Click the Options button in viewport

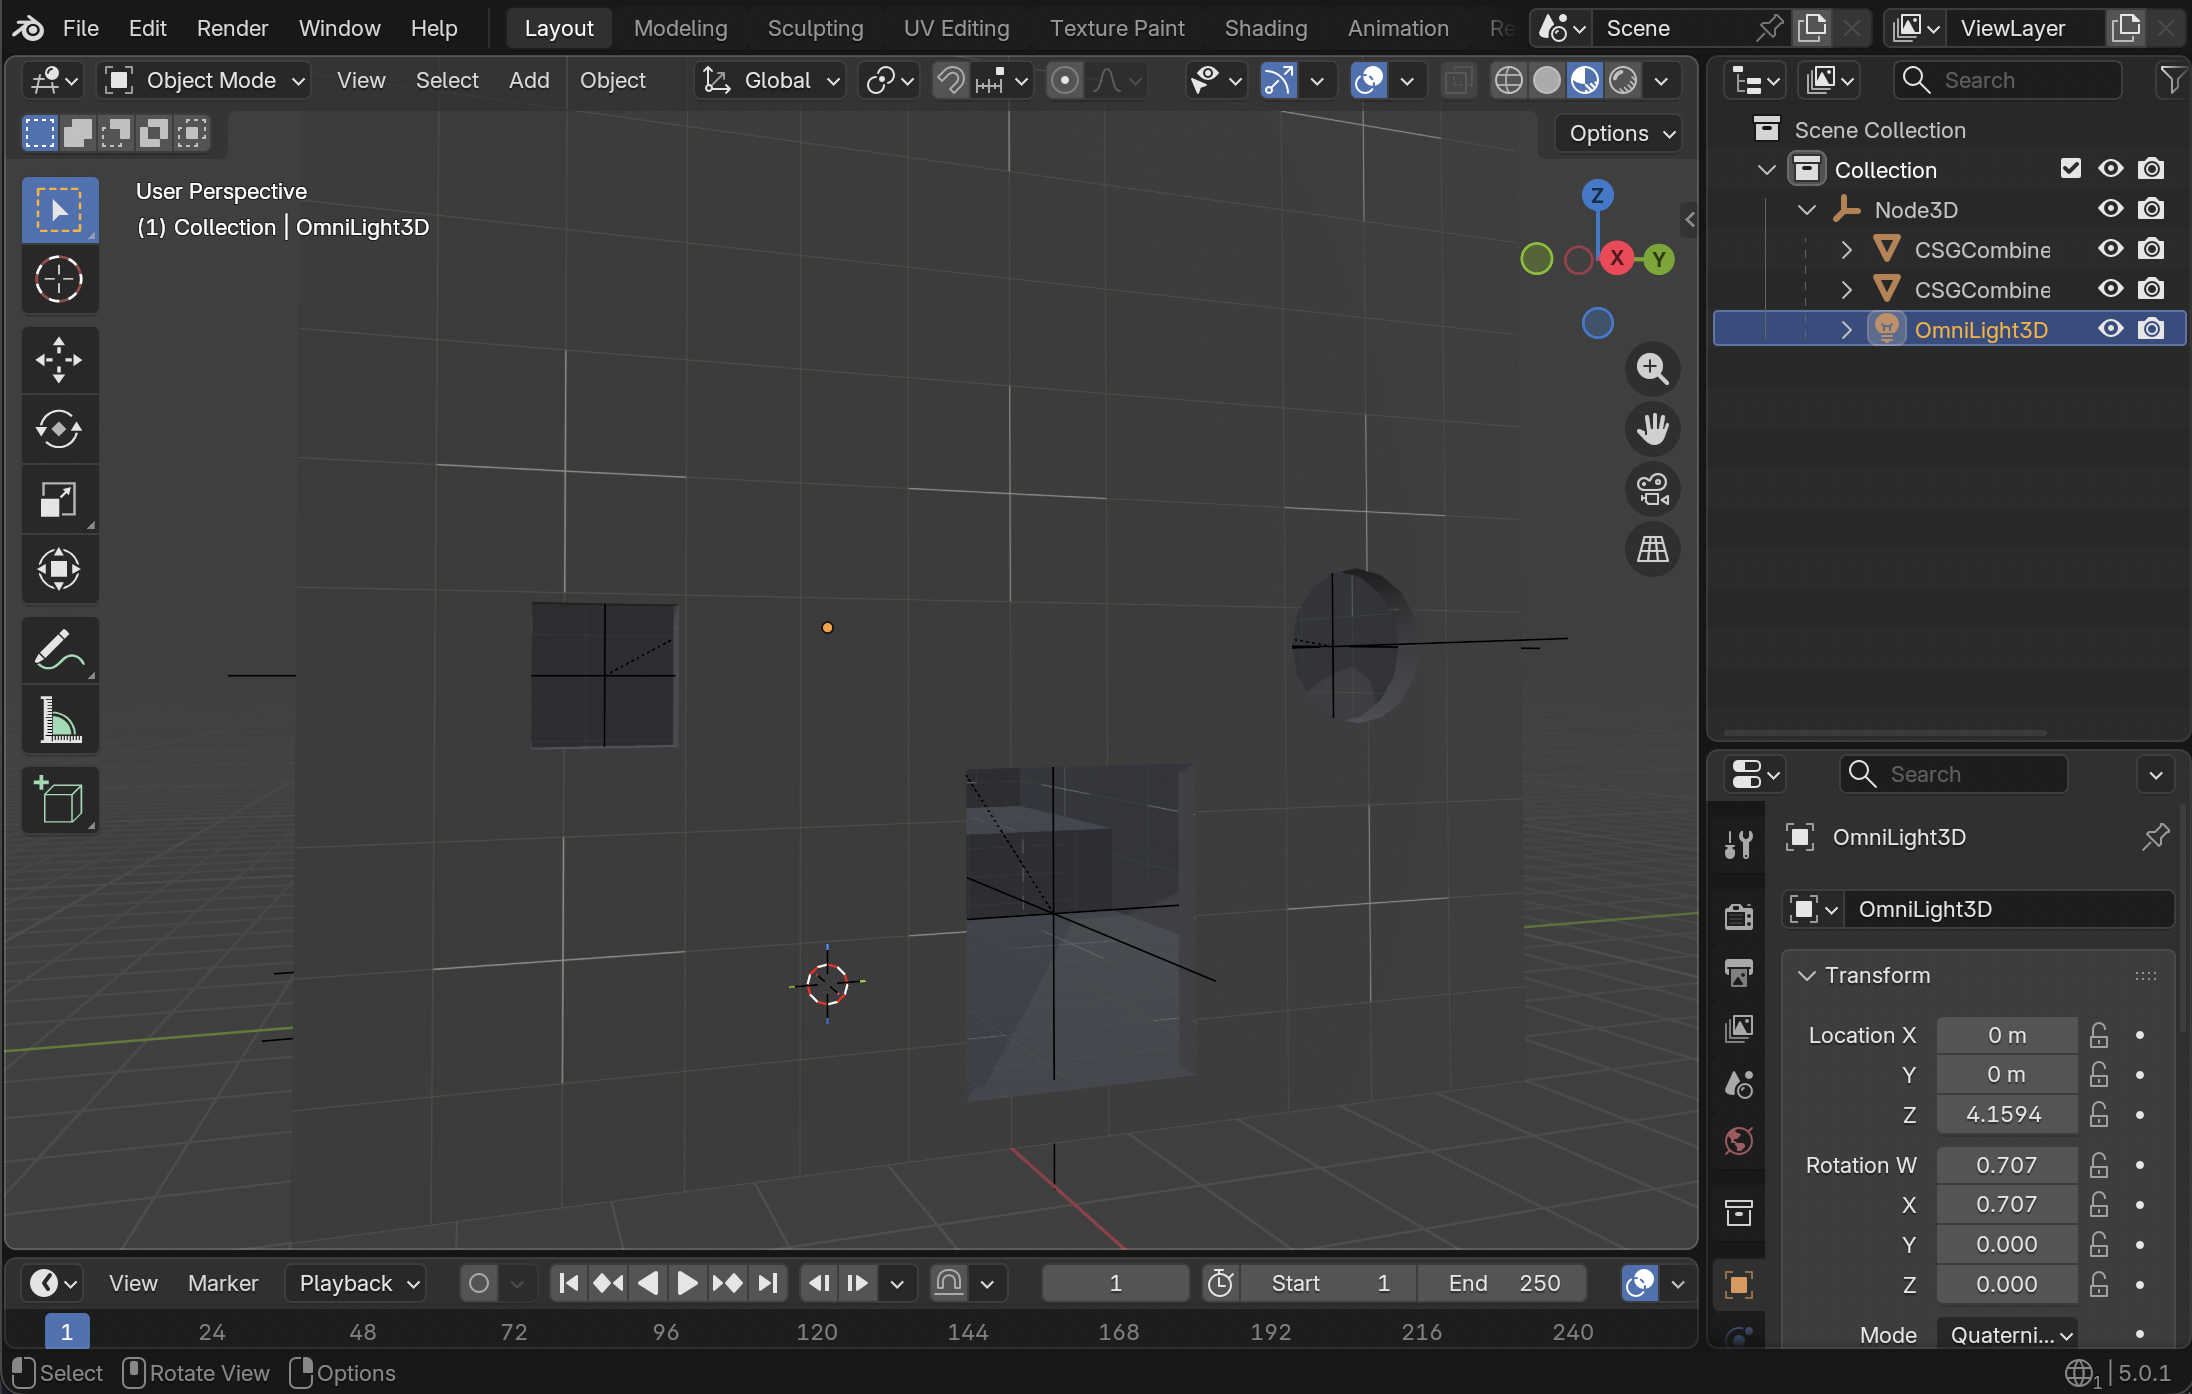(x=1620, y=133)
